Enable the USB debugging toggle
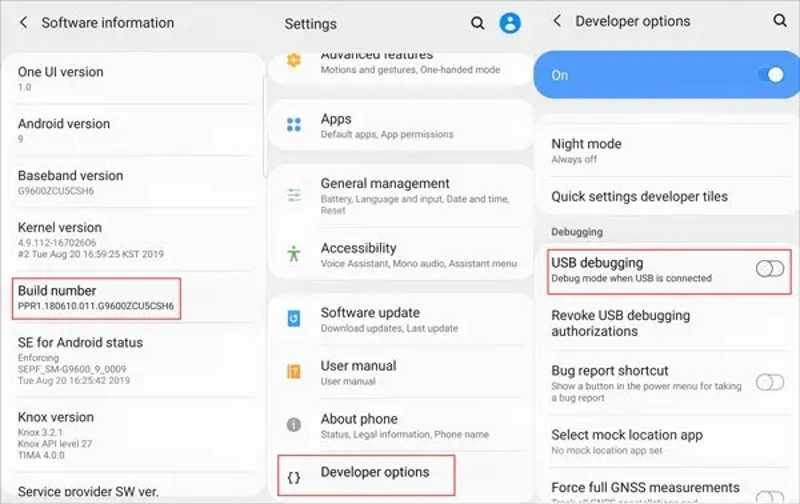 770,269
